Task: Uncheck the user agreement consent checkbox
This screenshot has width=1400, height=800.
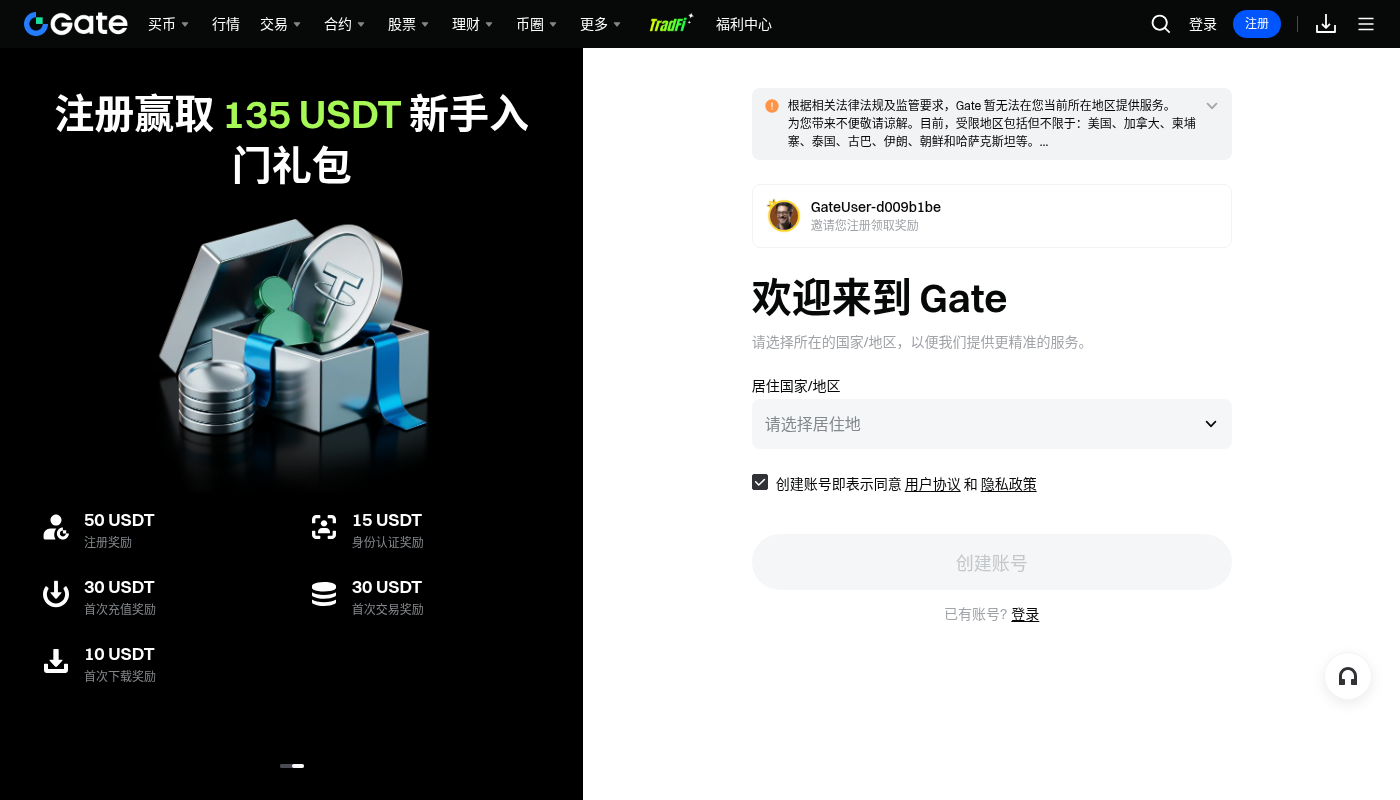Action: [x=760, y=482]
